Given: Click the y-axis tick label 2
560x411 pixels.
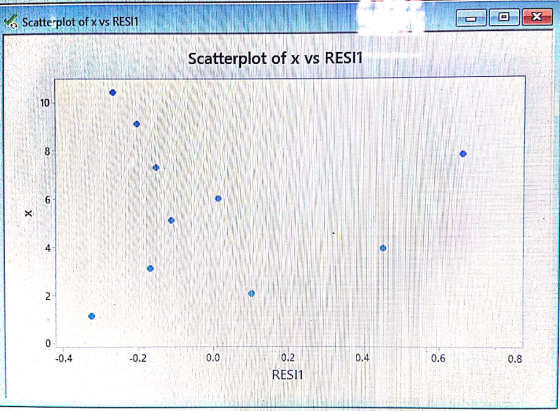Looking at the screenshot, I should pos(48,296).
